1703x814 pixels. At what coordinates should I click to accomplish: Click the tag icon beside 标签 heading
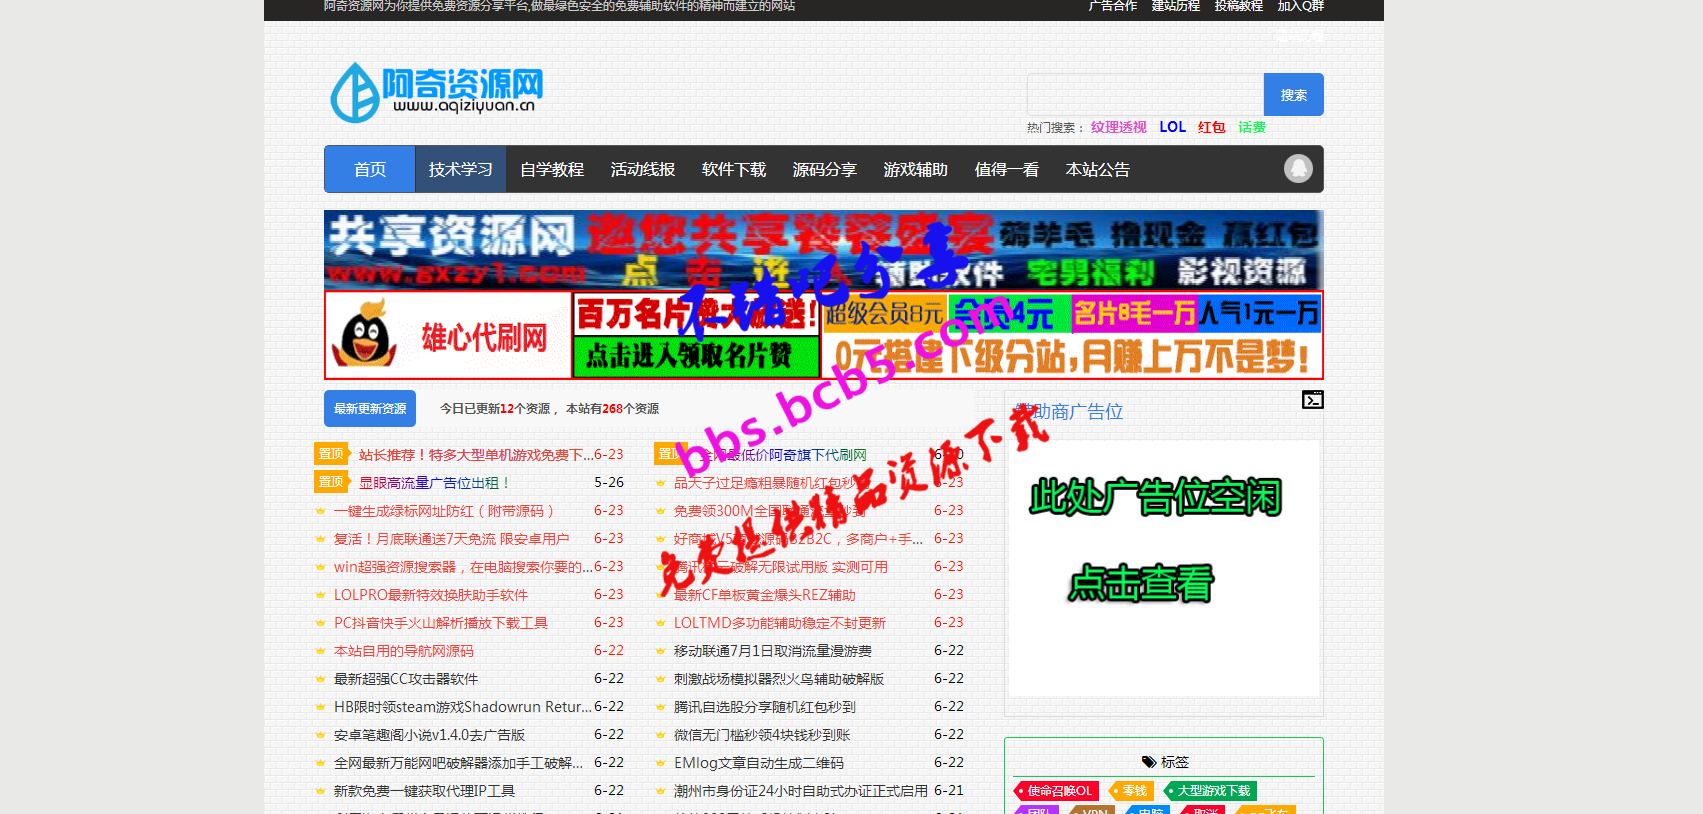[1148, 762]
